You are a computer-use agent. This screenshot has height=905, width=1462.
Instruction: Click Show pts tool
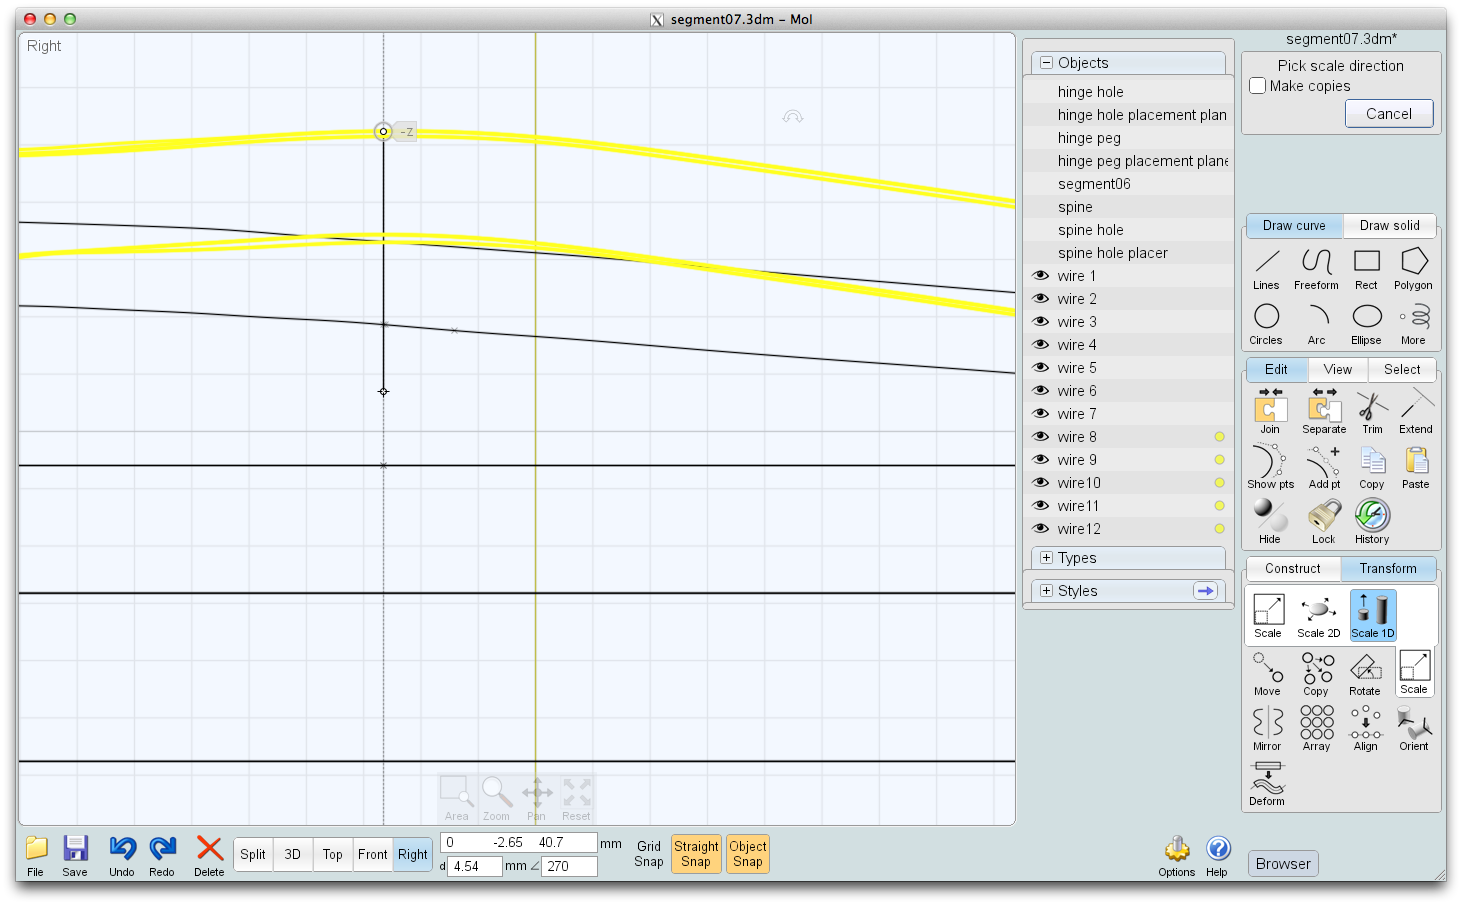click(1270, 467)
